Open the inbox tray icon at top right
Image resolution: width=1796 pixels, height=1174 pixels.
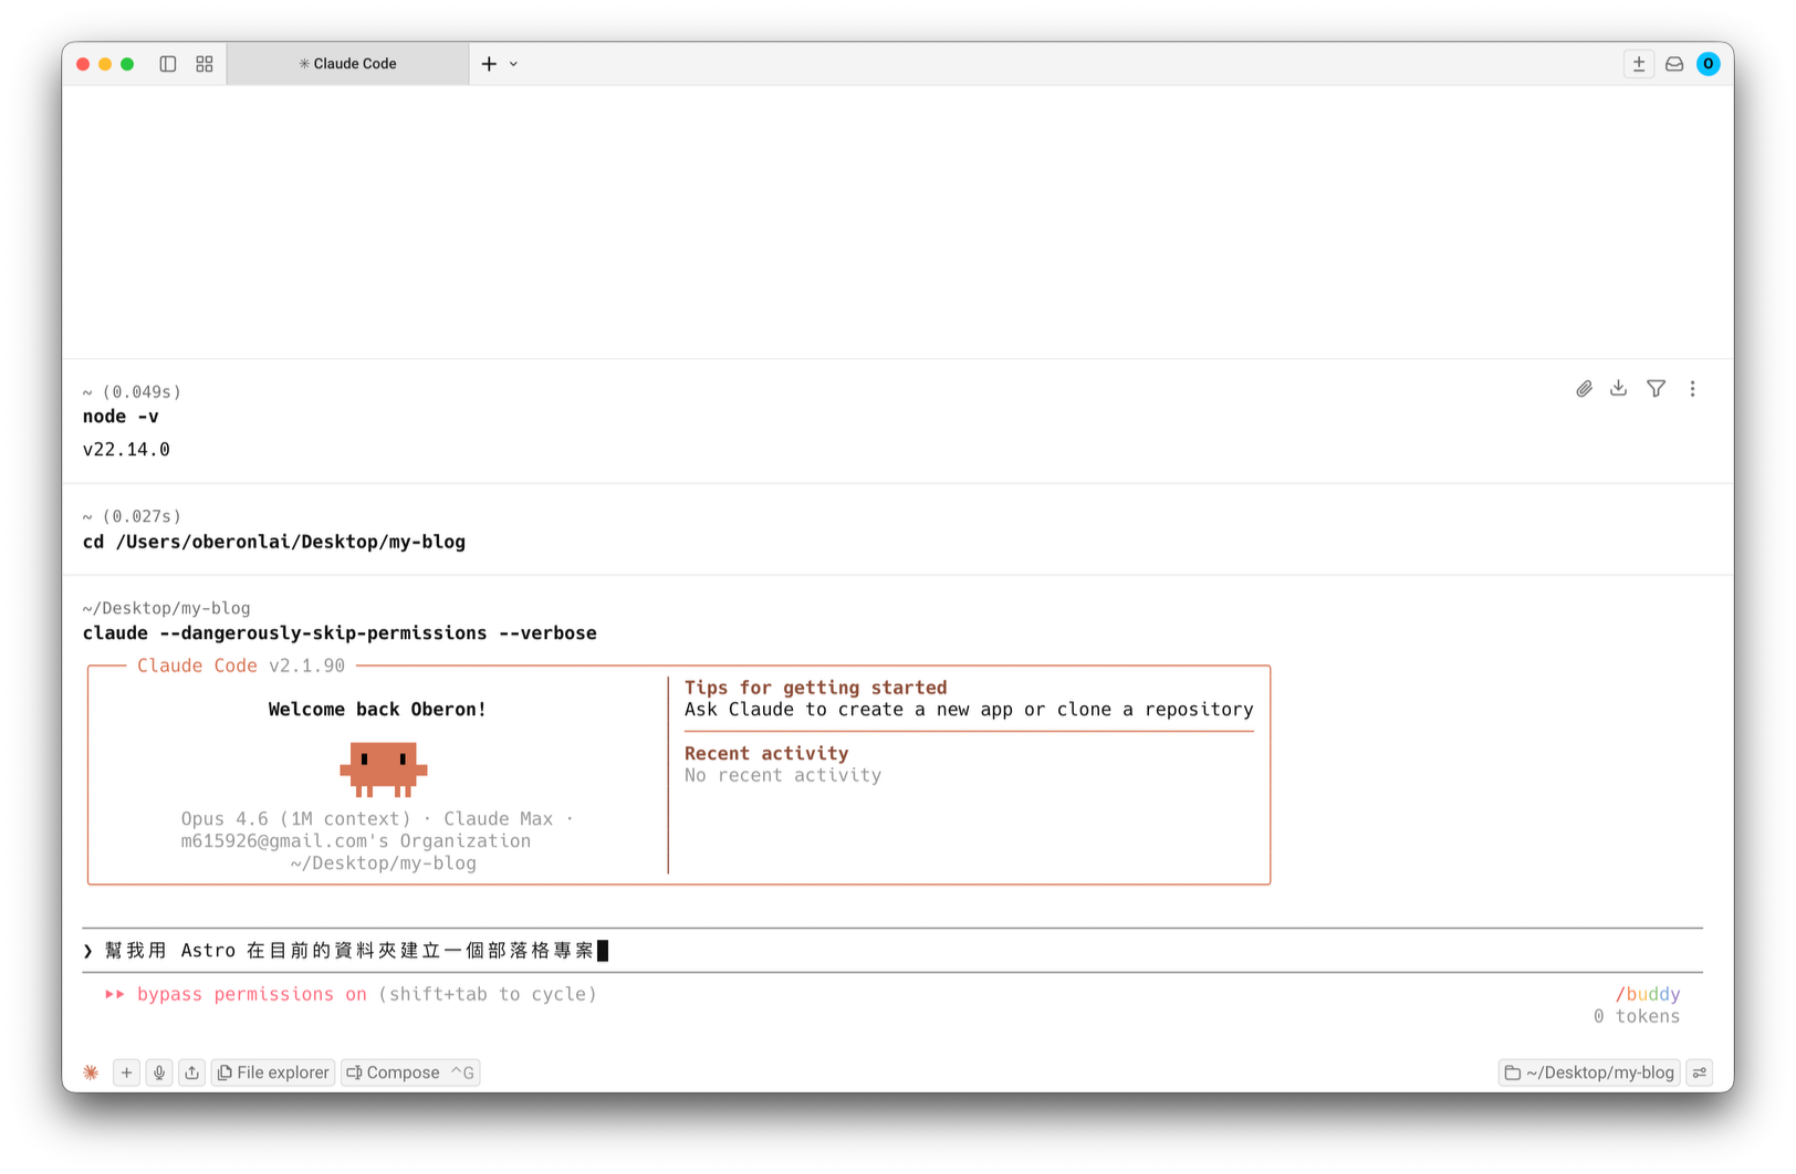coord(1674,63)
